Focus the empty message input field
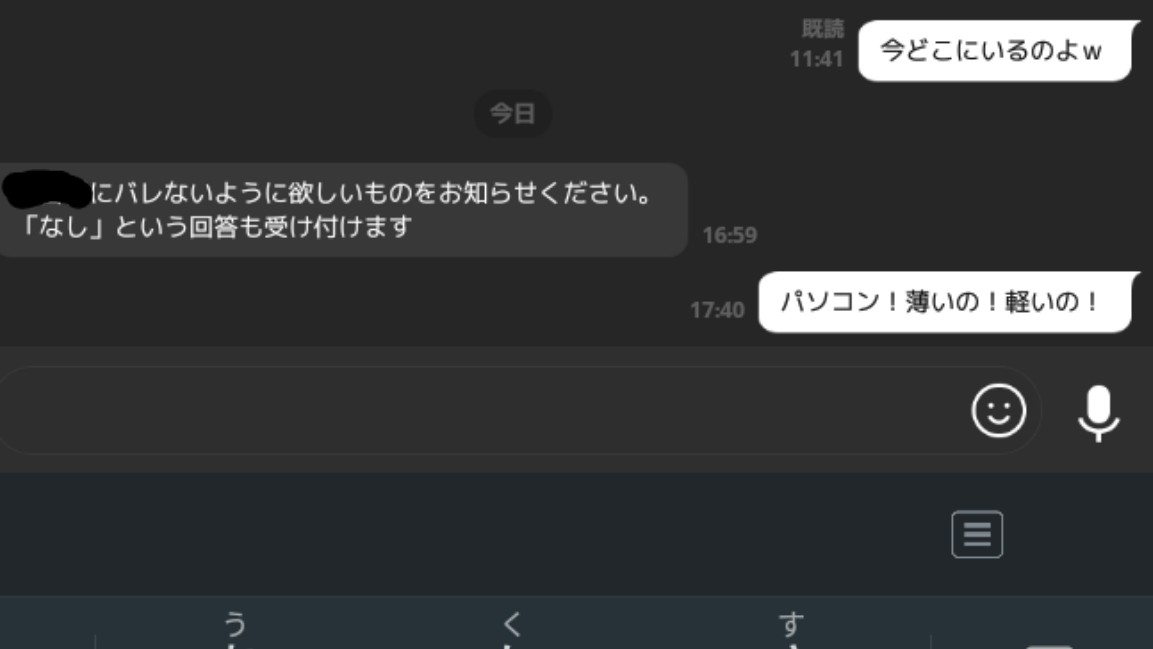The image size is (1153, 649). pyautogui.click(x=478, y=410)
